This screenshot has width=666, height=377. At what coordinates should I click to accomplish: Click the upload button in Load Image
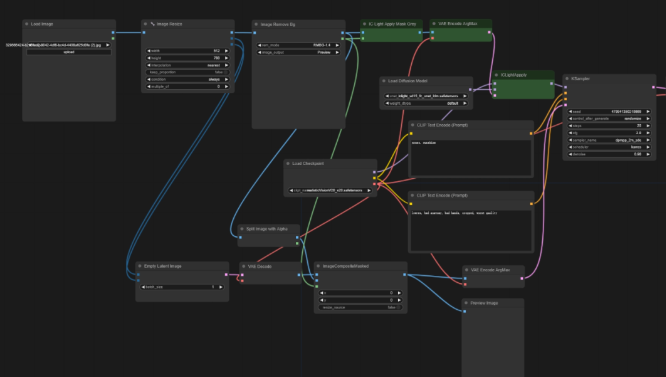tap(69, 52)
